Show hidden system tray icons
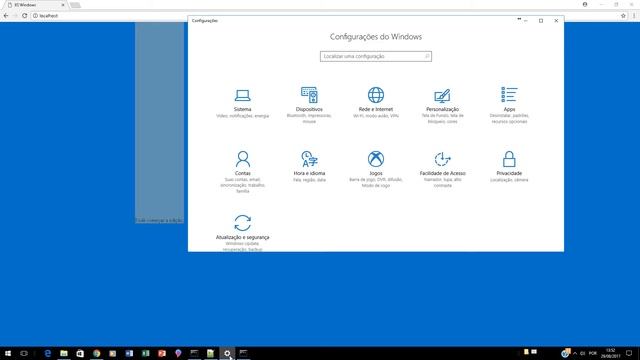The height and width of the screenshot is (360, 640). point(575,353)
